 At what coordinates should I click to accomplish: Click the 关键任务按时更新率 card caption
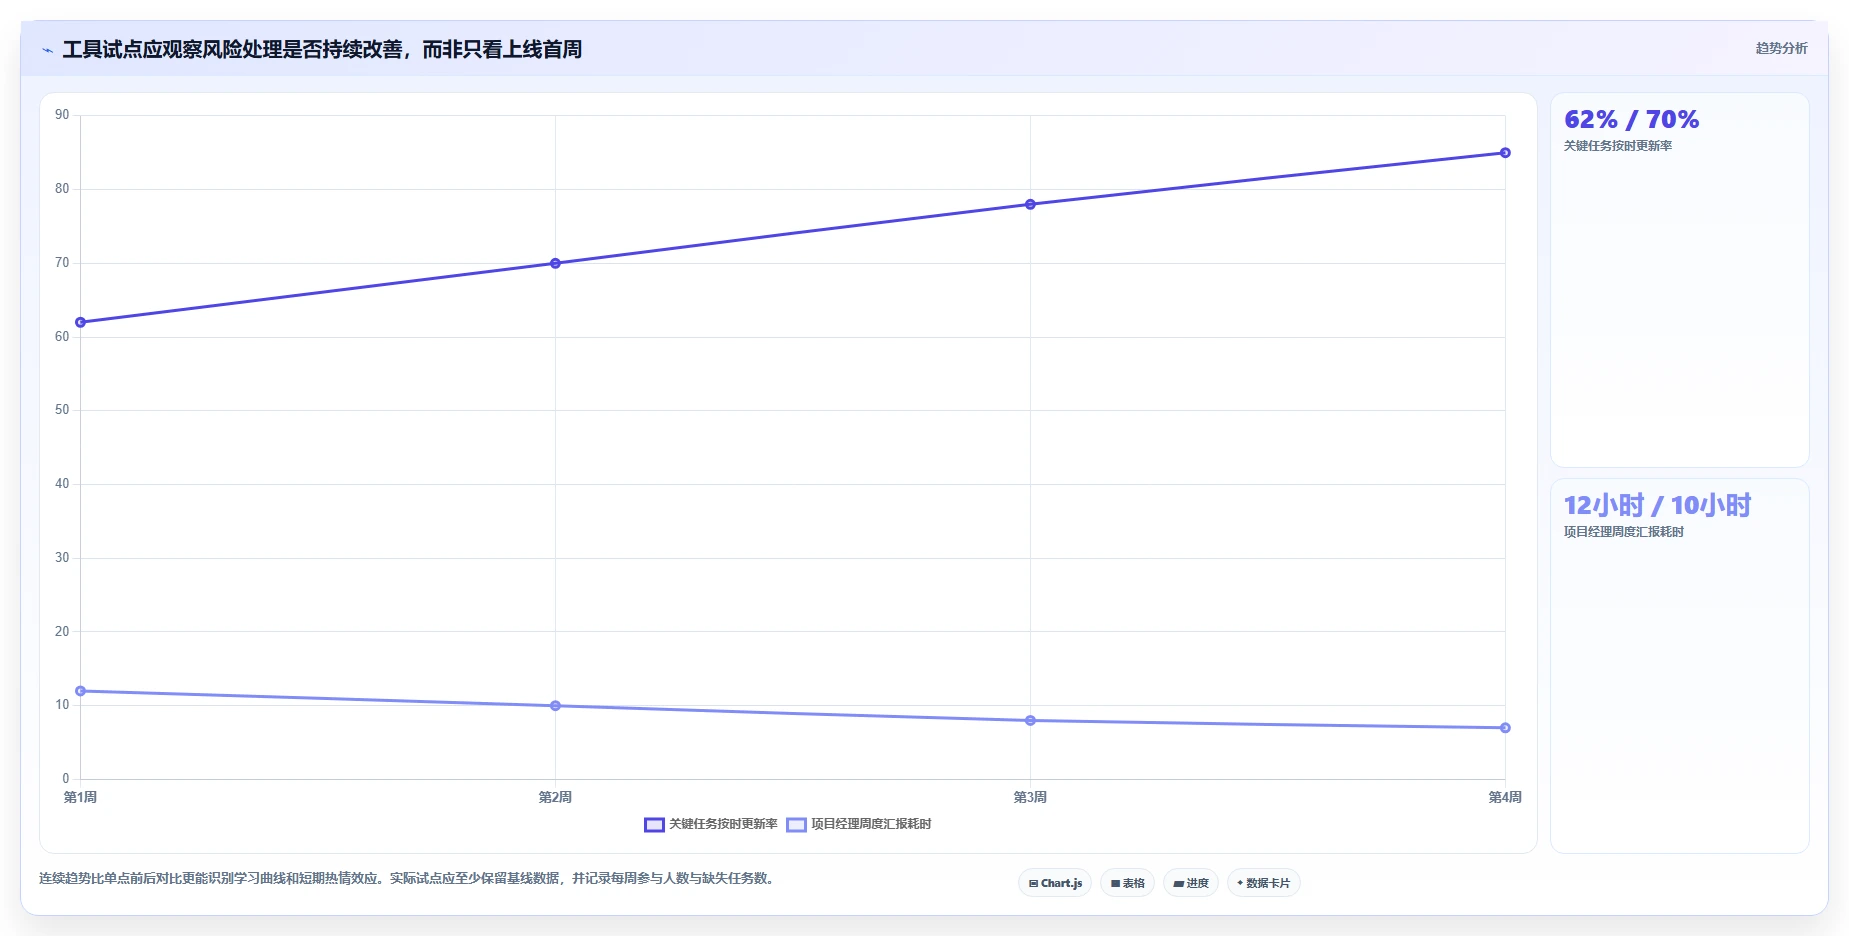pos(1617,146)
